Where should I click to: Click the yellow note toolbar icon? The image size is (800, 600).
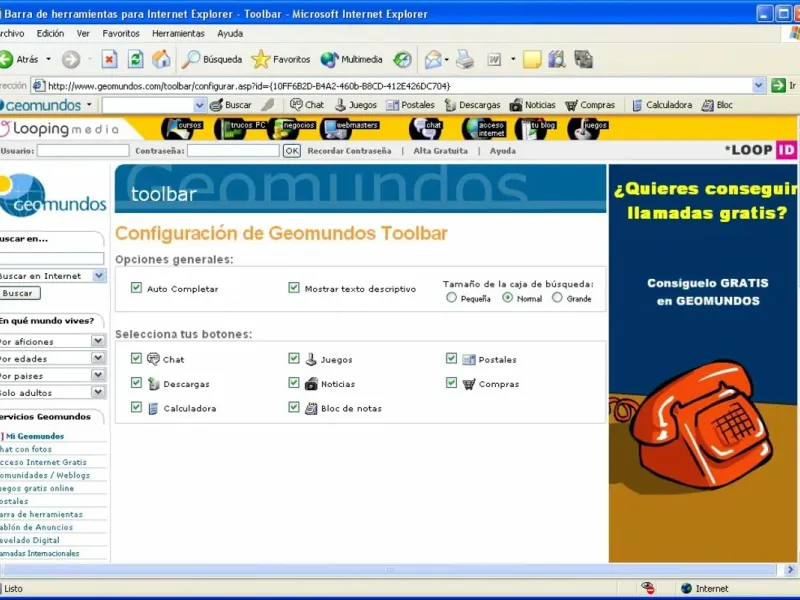[x=532, y=60]
